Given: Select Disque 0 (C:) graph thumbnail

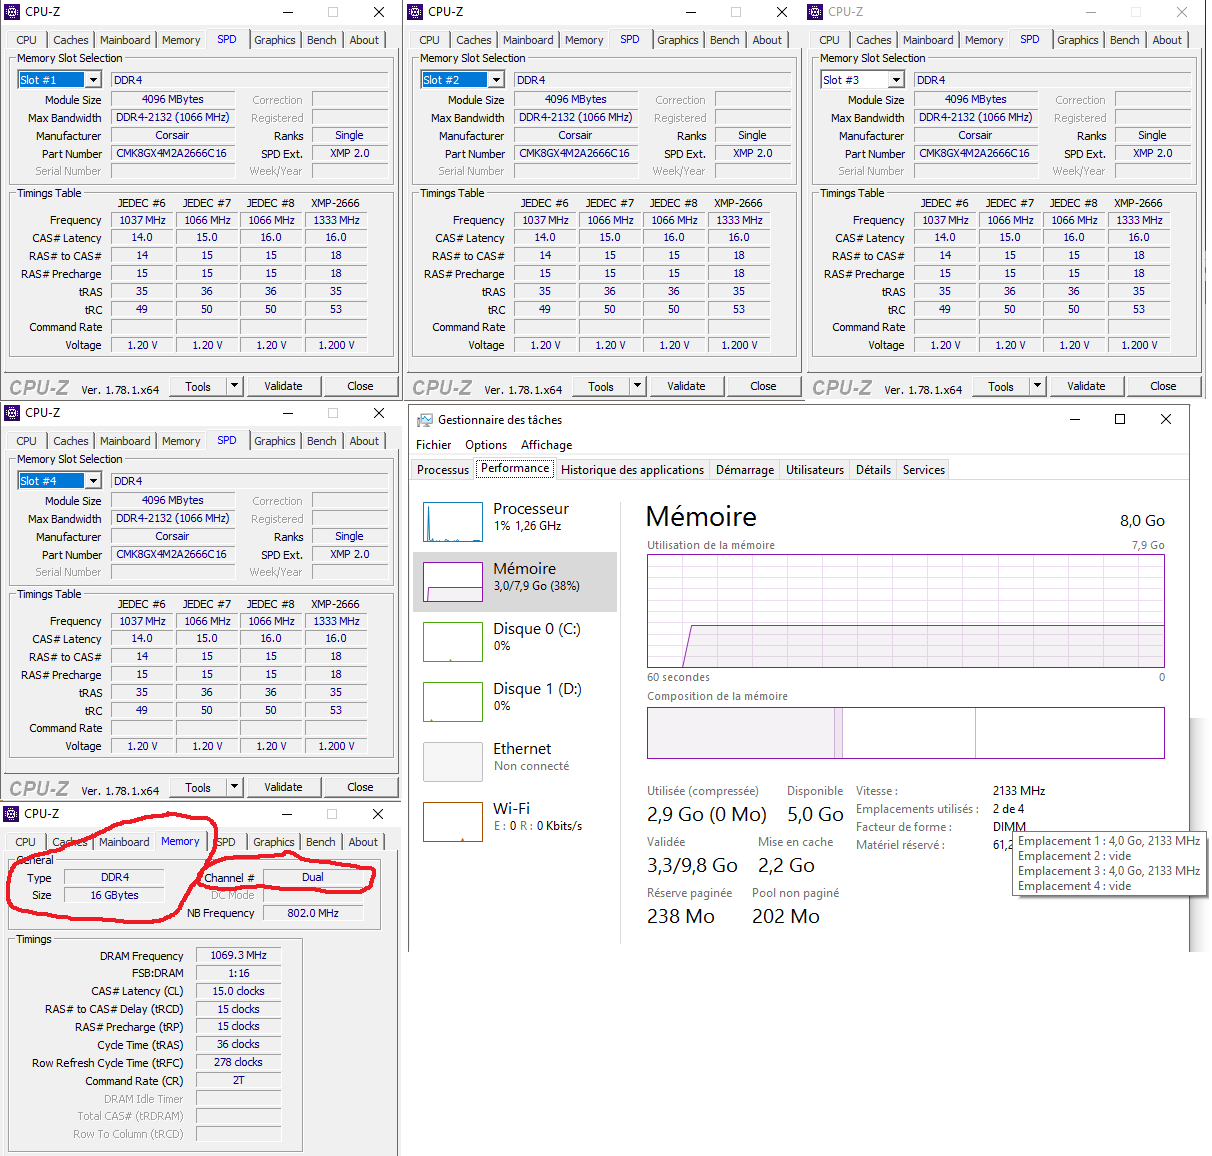Looking at the screenshot, I should [x=453, y=642].
